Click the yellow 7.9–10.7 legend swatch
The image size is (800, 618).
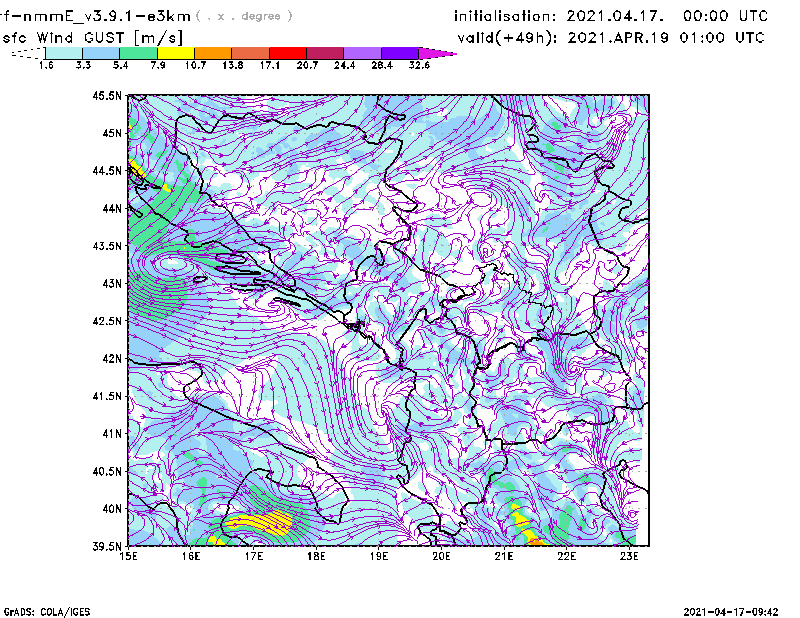click(x=176, y=53)
